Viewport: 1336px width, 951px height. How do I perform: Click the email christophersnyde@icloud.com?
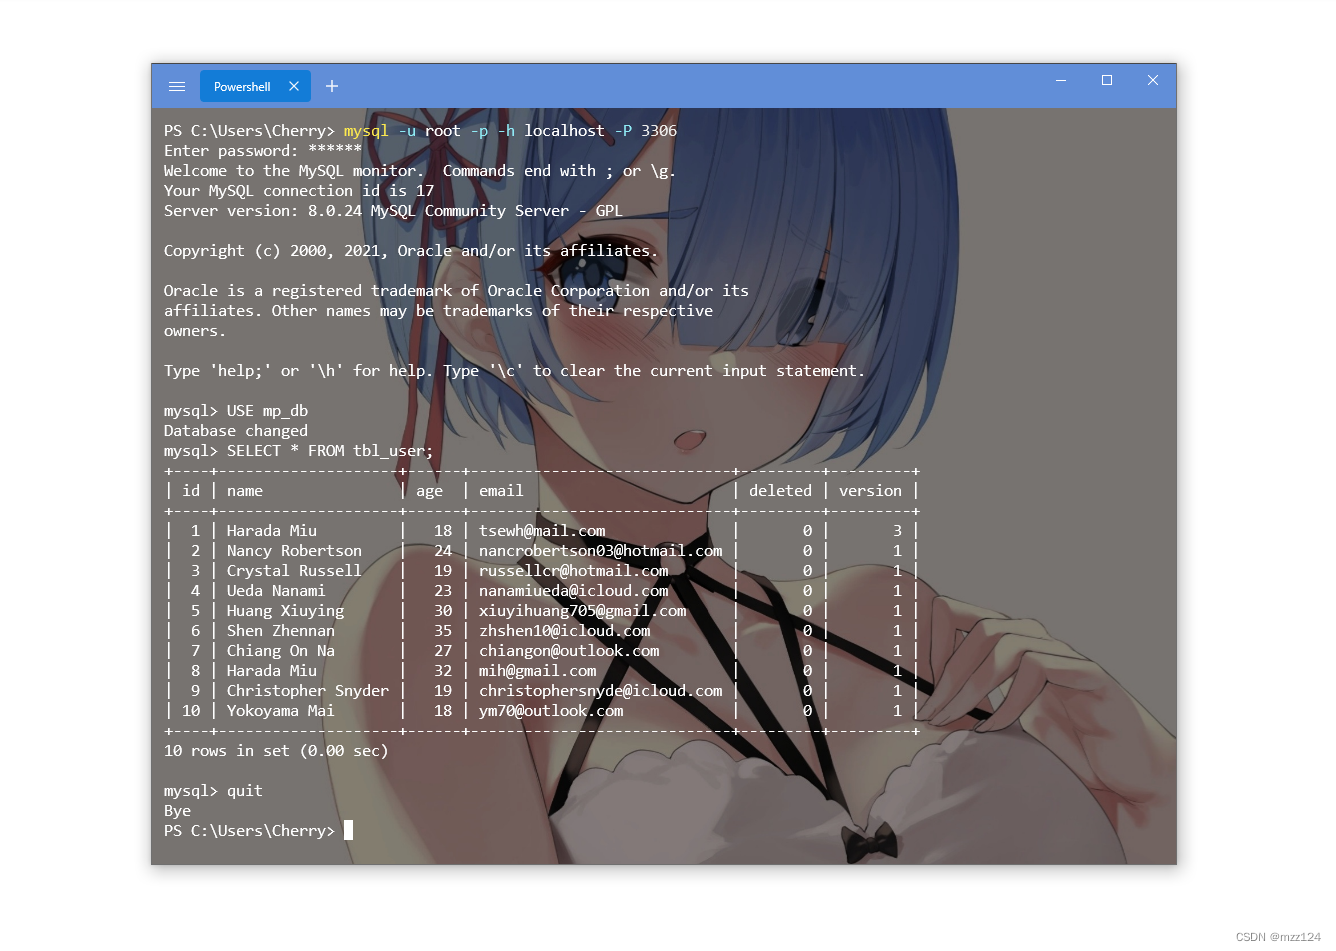tap(600, 691)
